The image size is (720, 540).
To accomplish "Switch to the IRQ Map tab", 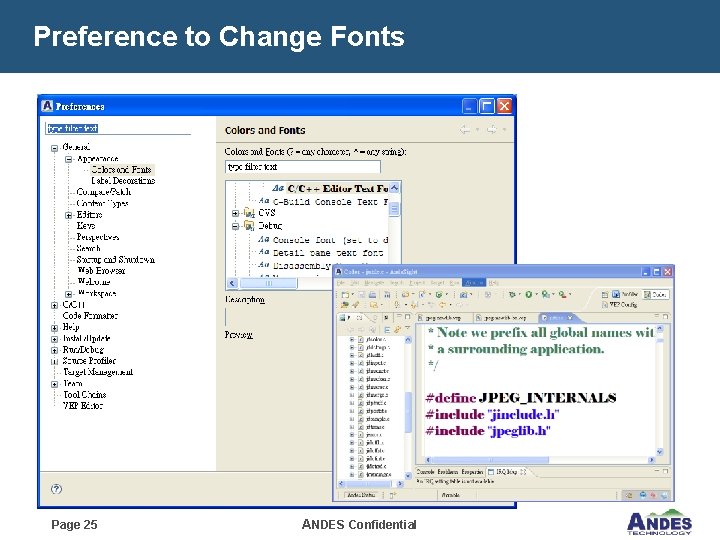I will (x=506, y=472).
